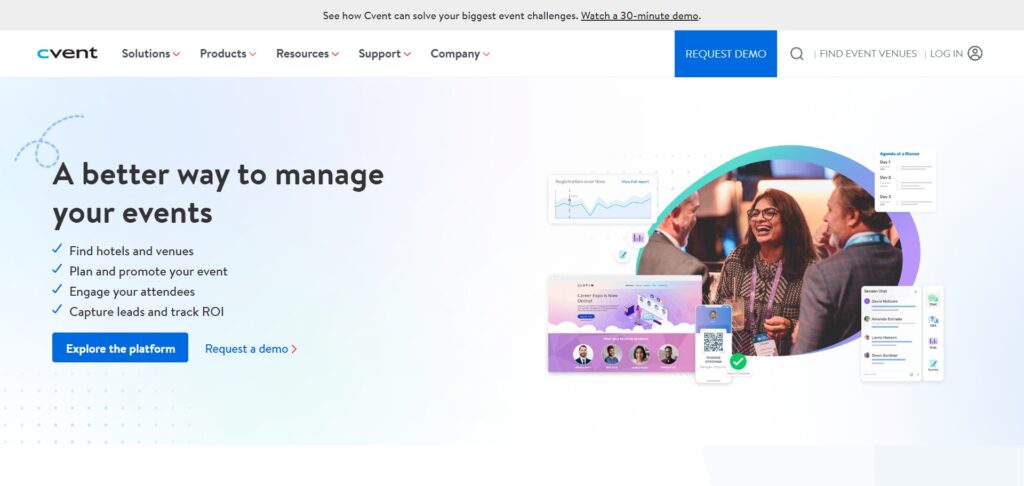Expand the Solutions dropdown menu
The height and width of the screenshot is (486, 1024).
[x=151, y=54]
